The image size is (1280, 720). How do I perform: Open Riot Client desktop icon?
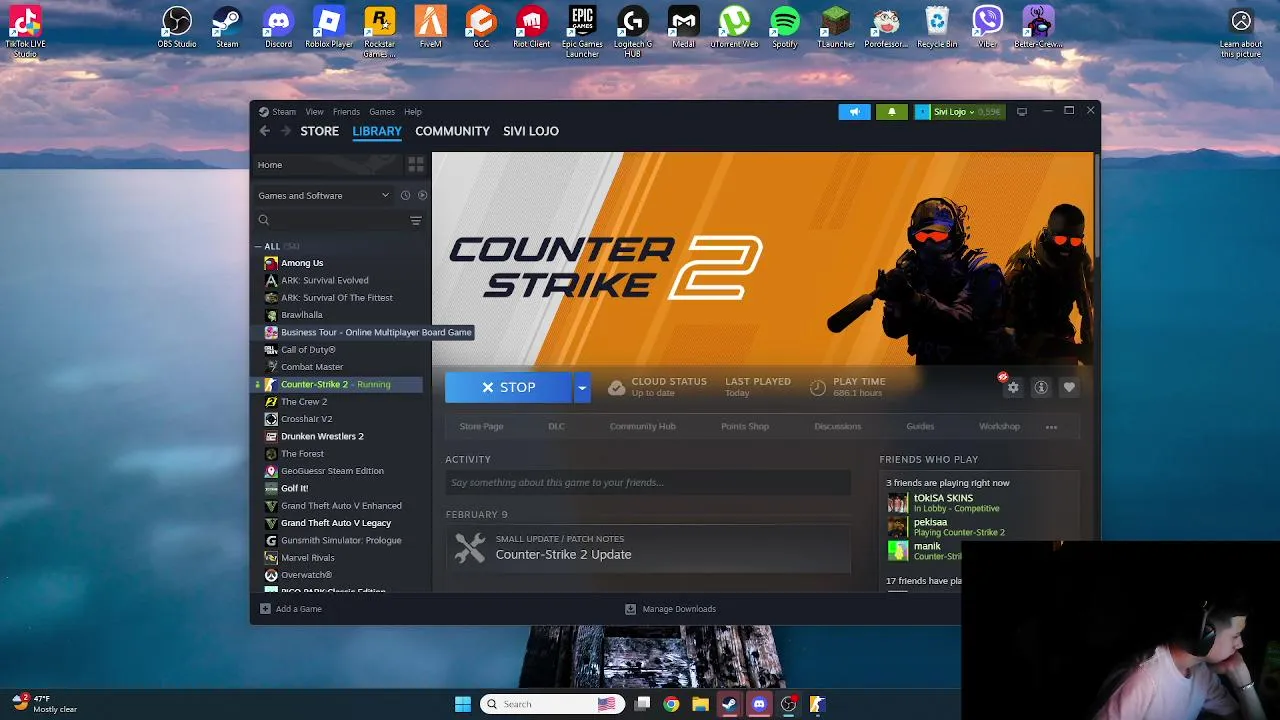[531, 27]
